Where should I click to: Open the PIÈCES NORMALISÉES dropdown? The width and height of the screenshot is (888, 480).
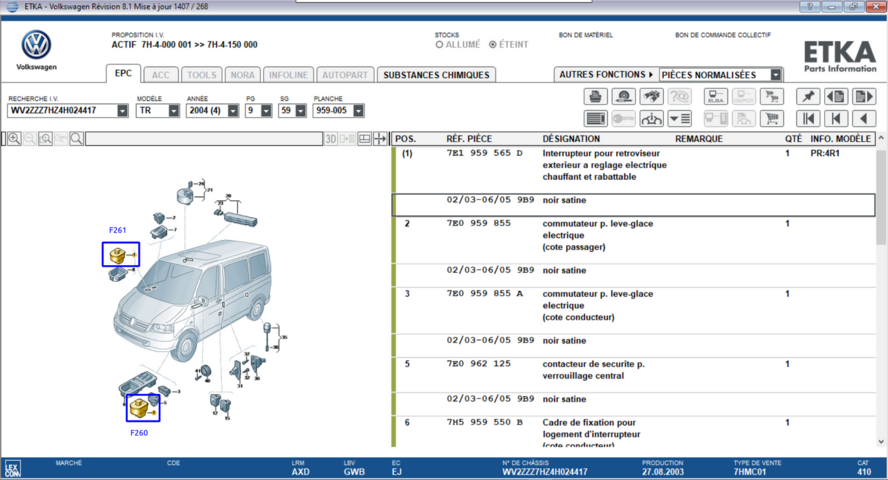776,75
